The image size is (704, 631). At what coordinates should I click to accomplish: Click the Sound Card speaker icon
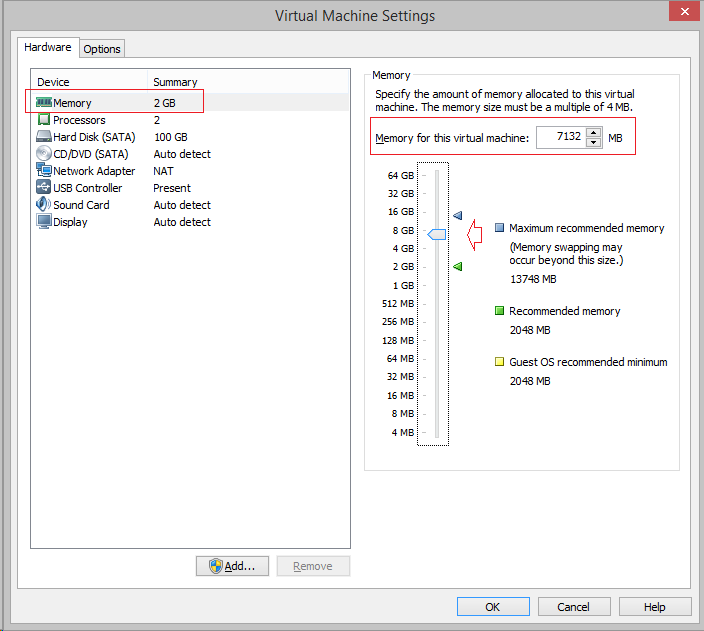[44, 204]
